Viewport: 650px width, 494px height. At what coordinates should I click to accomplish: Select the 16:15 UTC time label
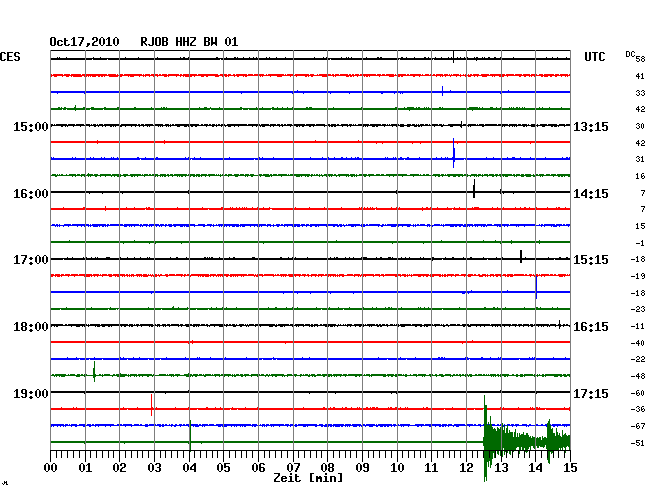pos(591,327)
